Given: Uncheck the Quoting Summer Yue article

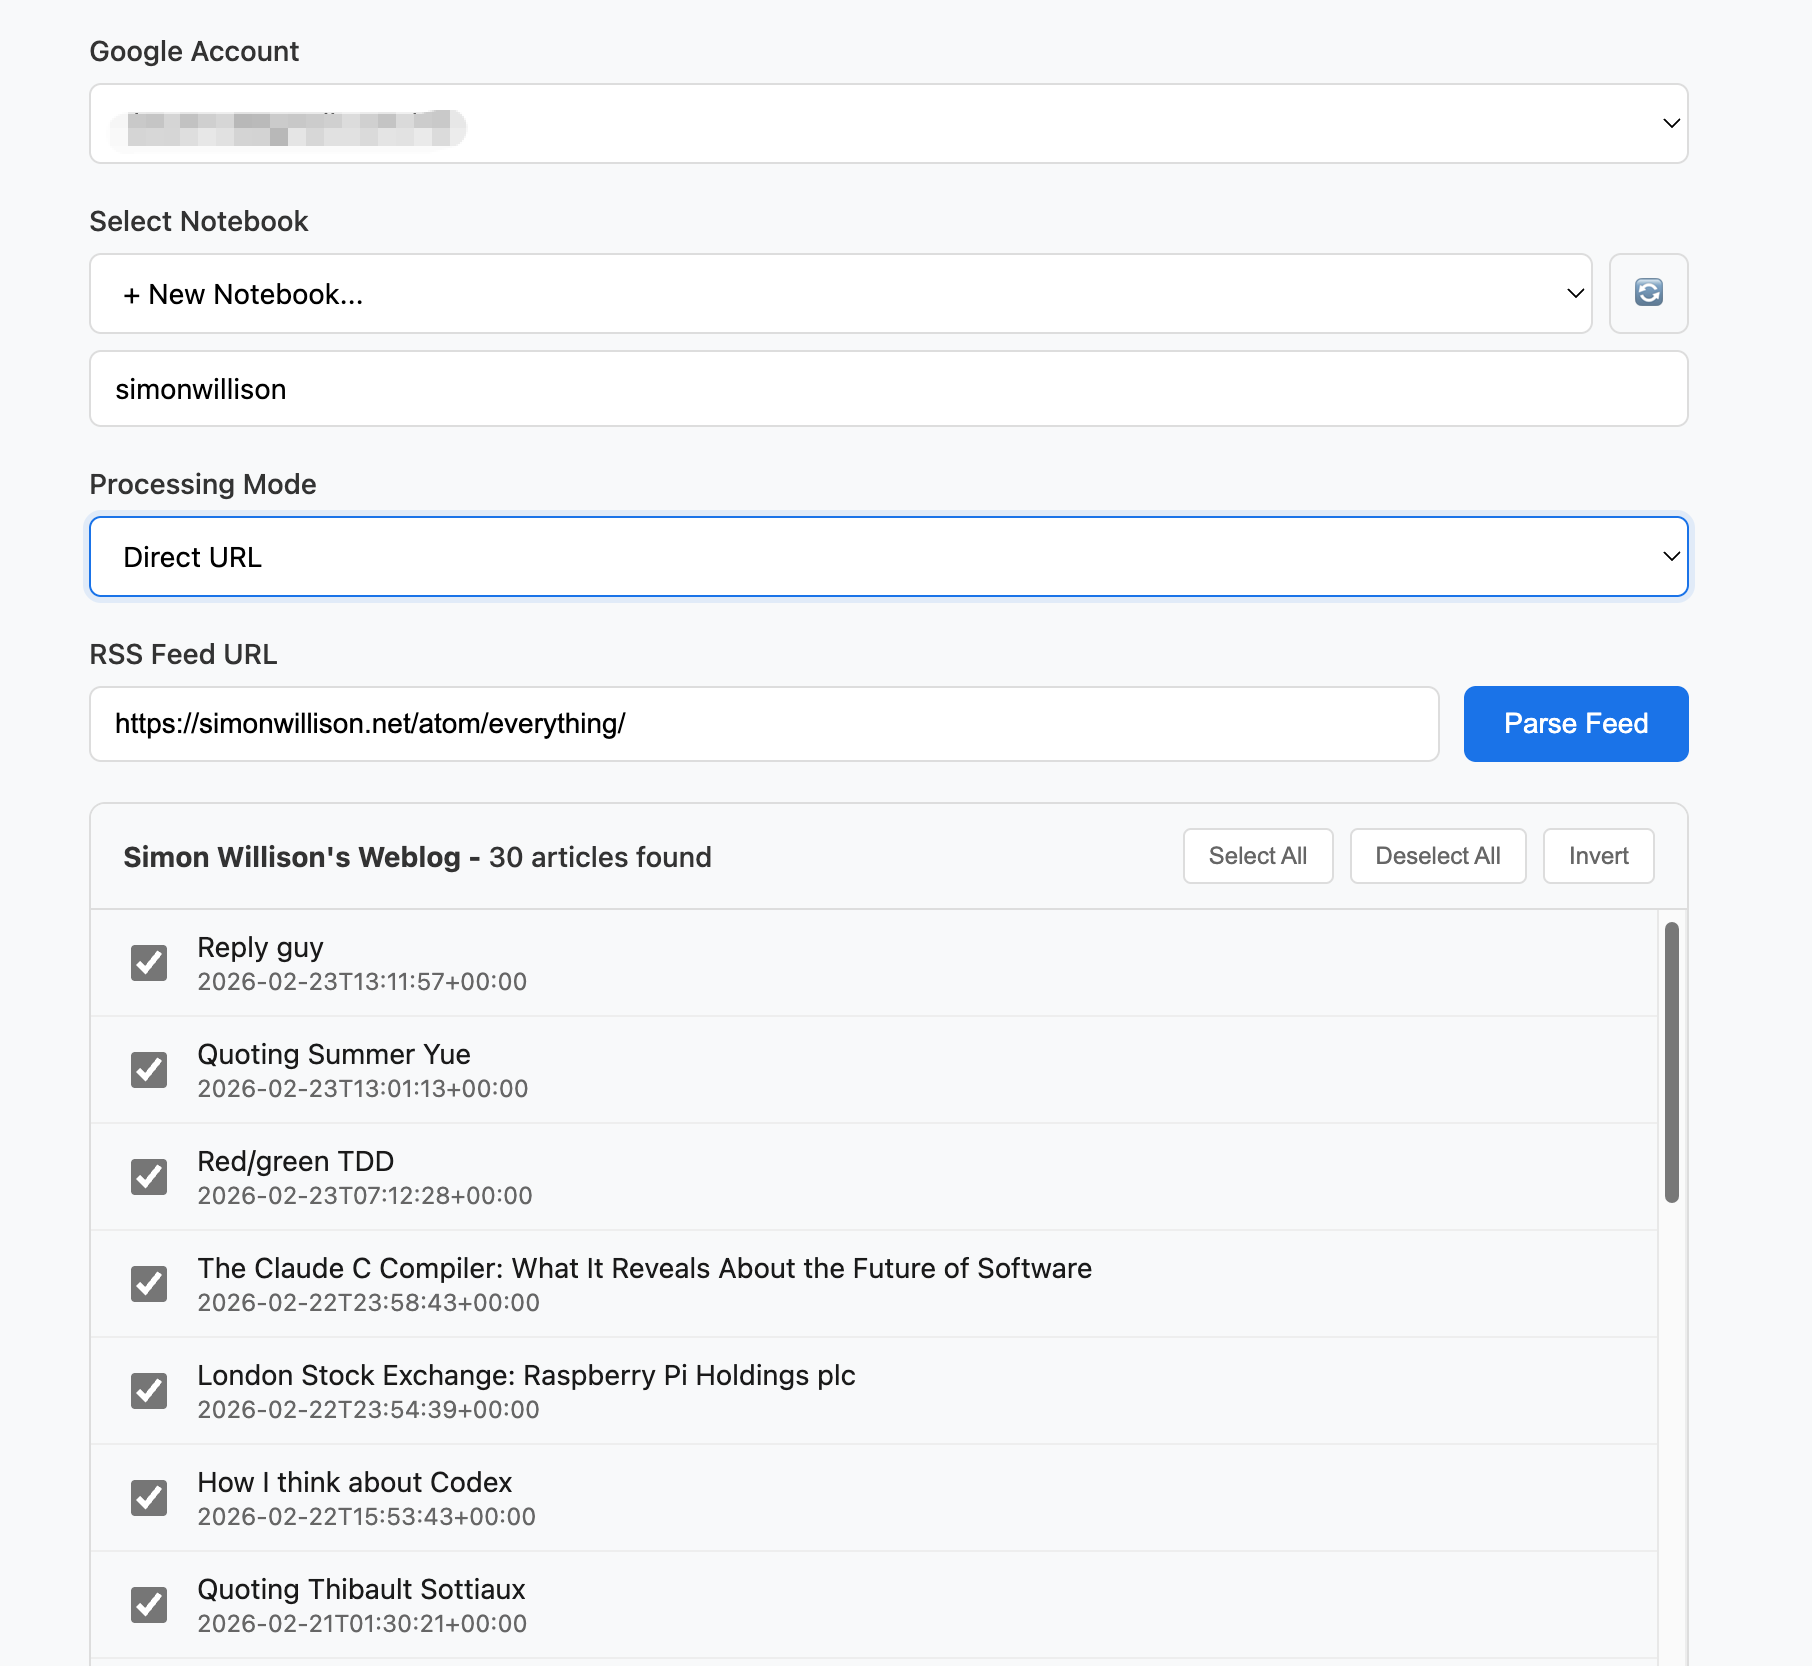Looking at the screenshot, I should point(149,1070).
